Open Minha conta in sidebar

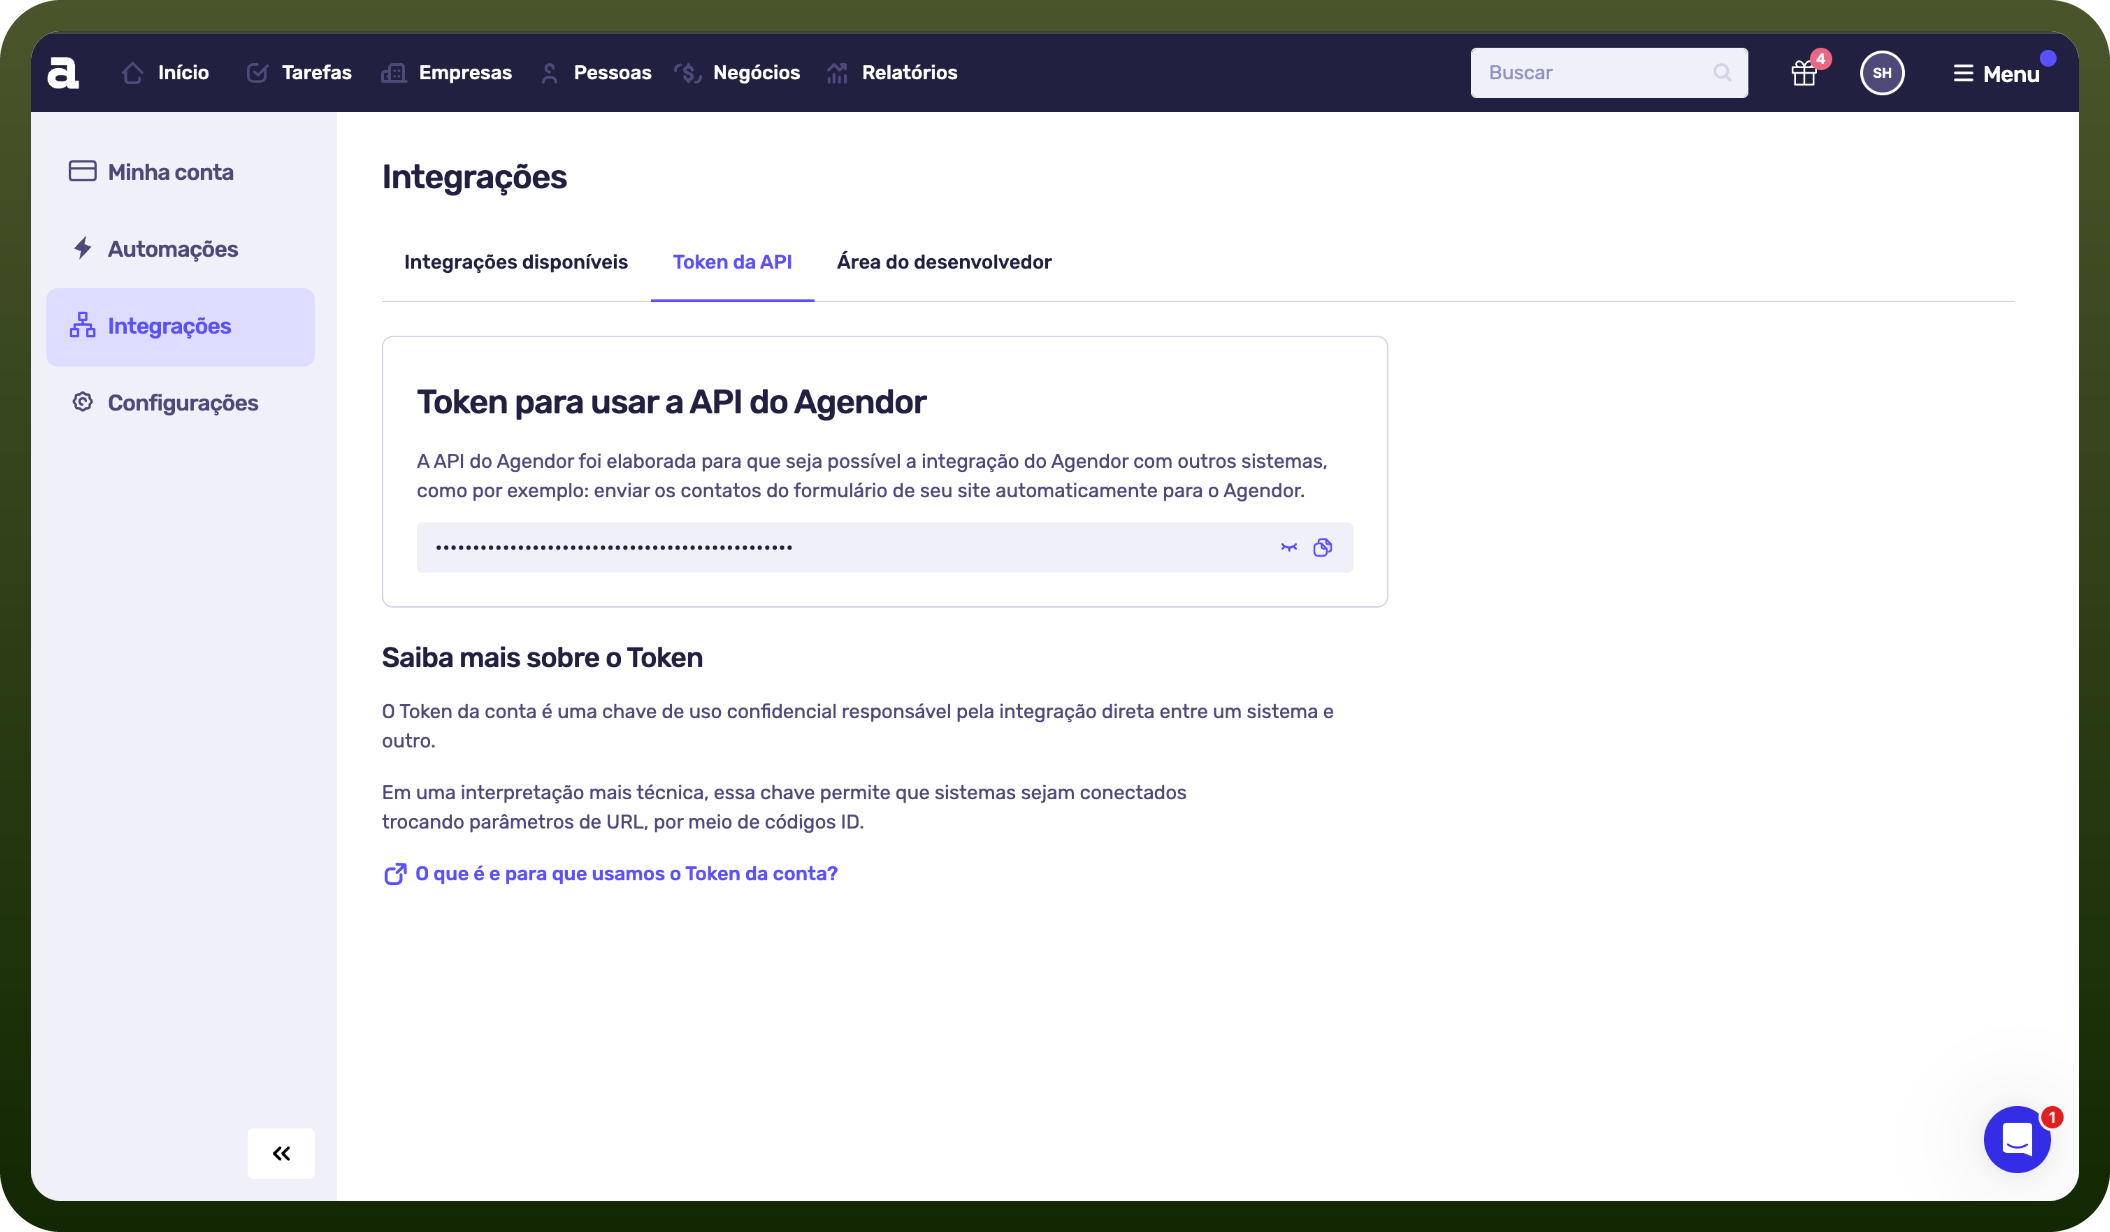click(x=180, y=172)
